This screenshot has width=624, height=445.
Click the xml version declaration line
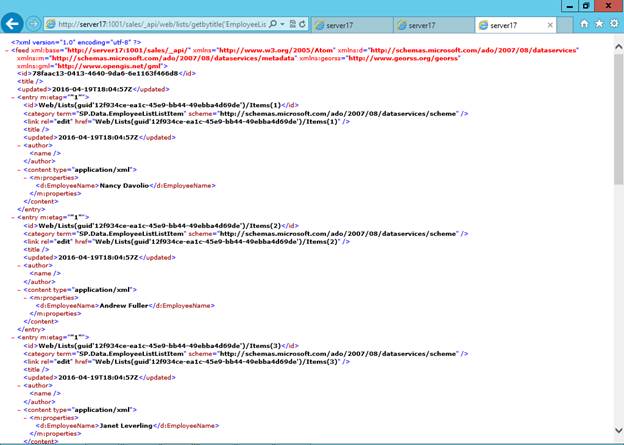tap(76, 42)
